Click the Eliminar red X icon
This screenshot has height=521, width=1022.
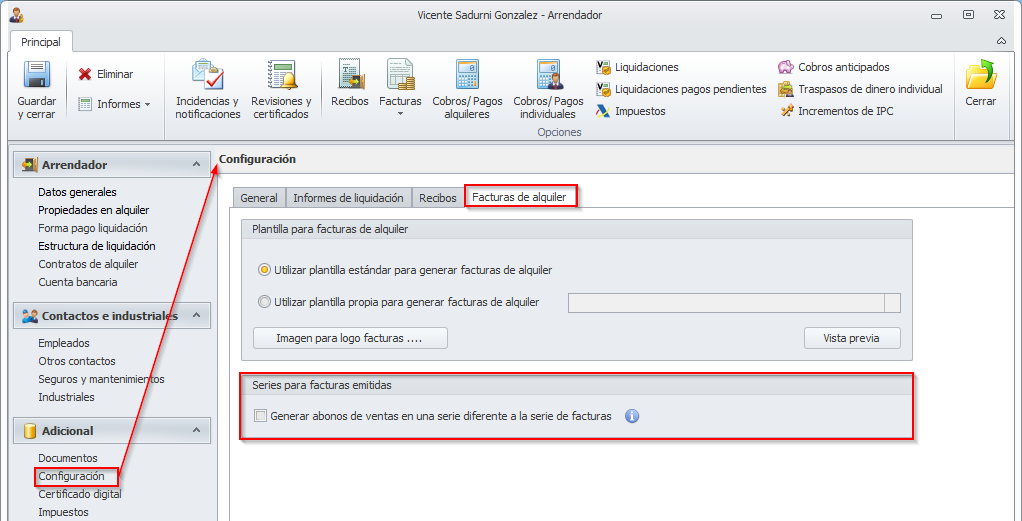(85, 74)
